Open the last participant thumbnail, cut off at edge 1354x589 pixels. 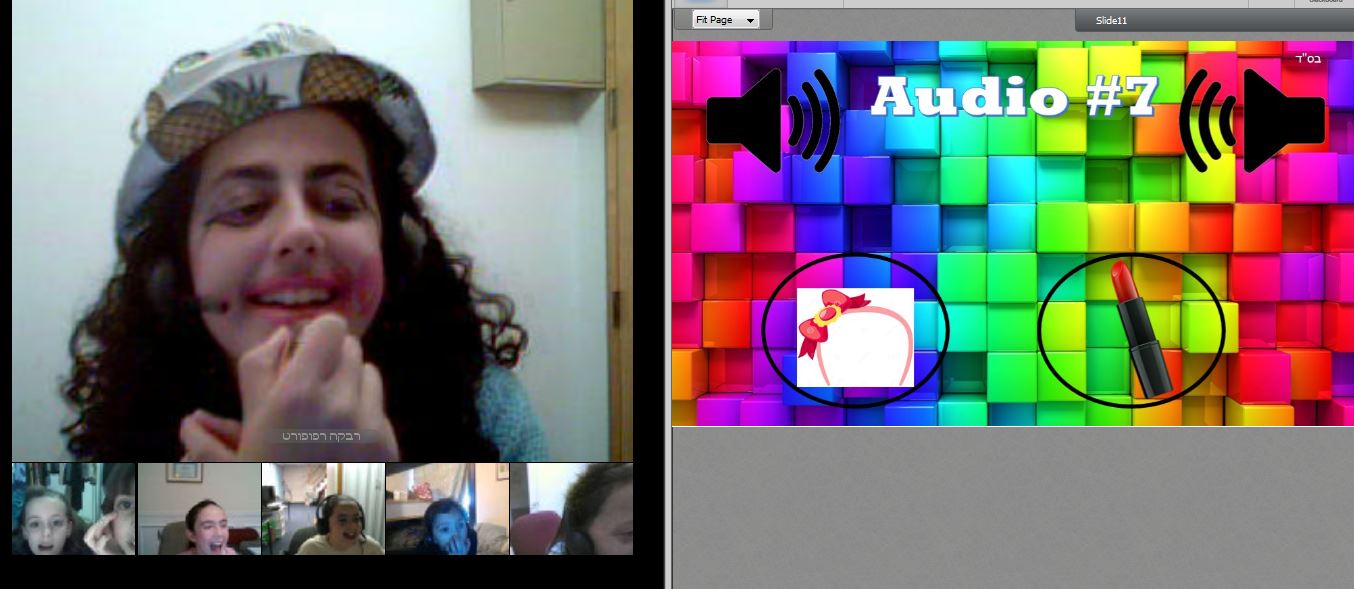point(571,509)
